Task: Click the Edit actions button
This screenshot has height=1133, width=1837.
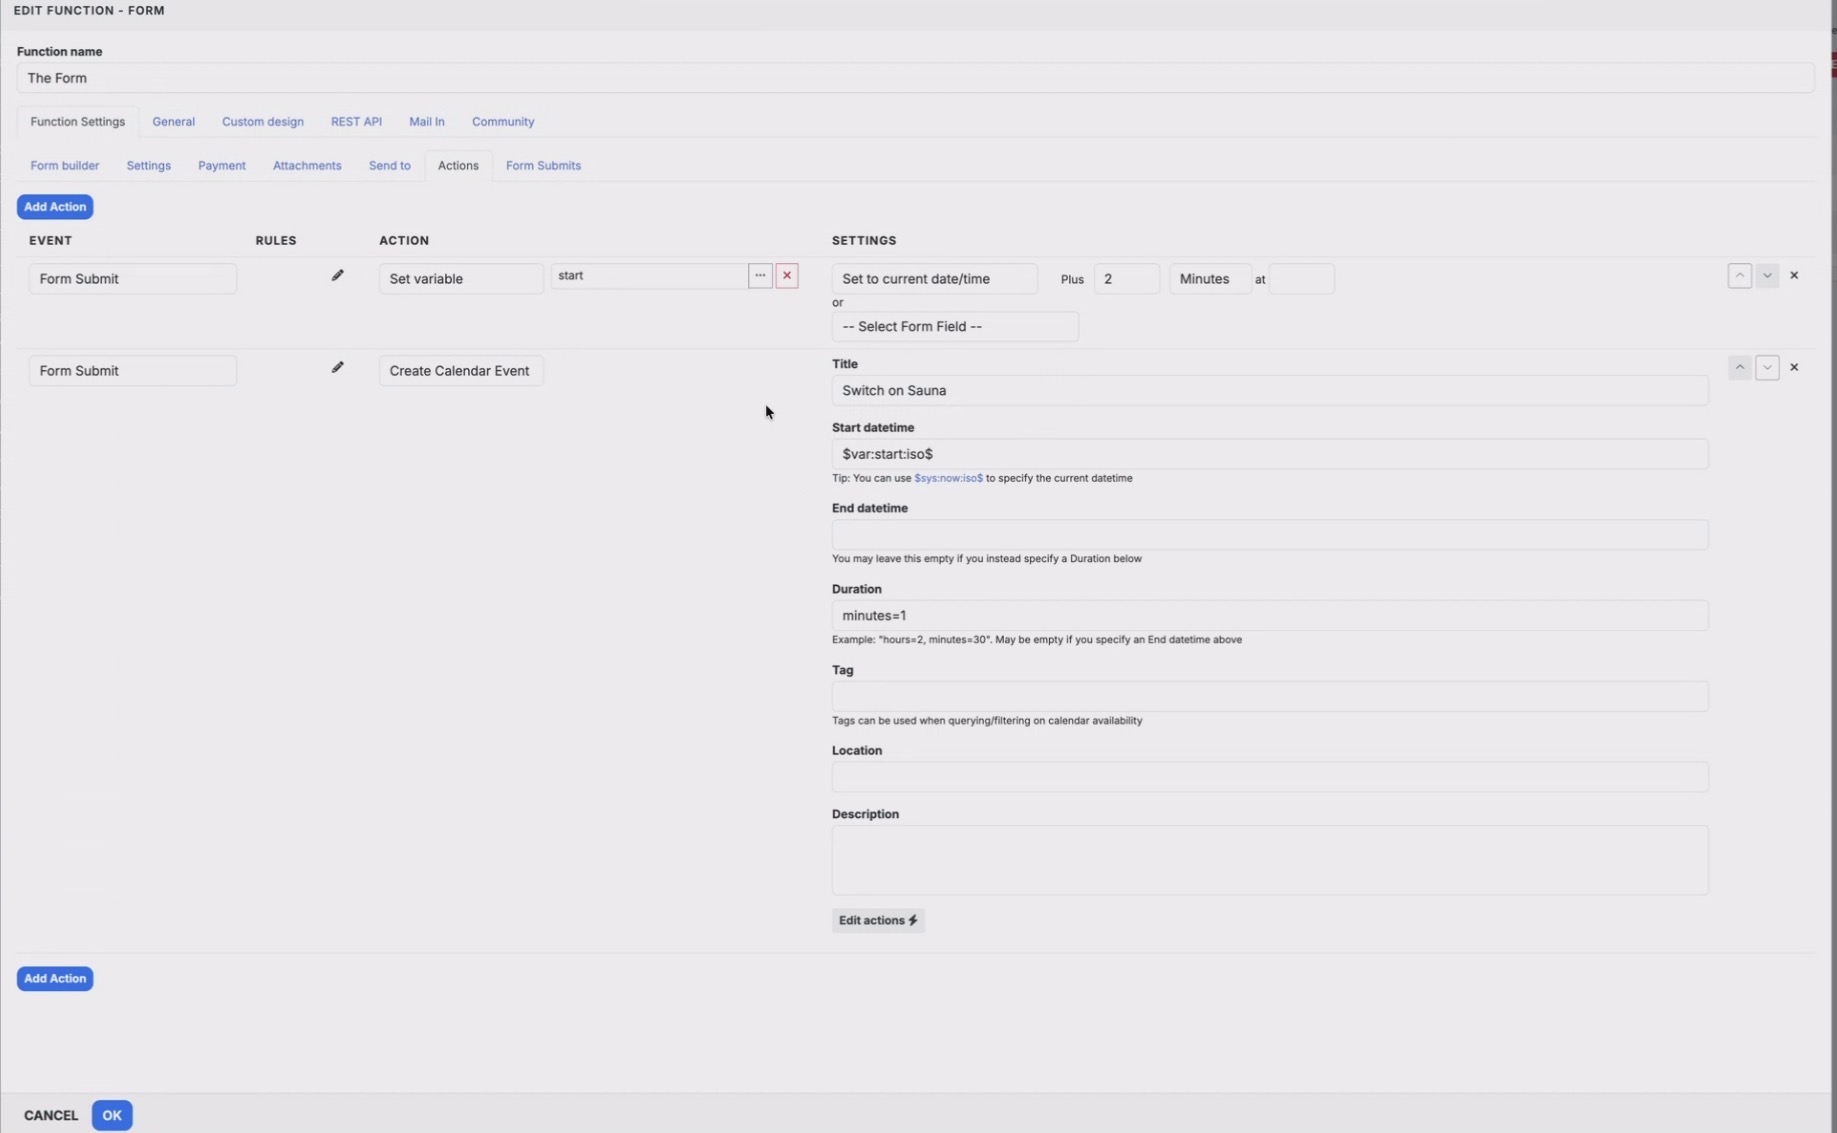Action: pos(877,921)
